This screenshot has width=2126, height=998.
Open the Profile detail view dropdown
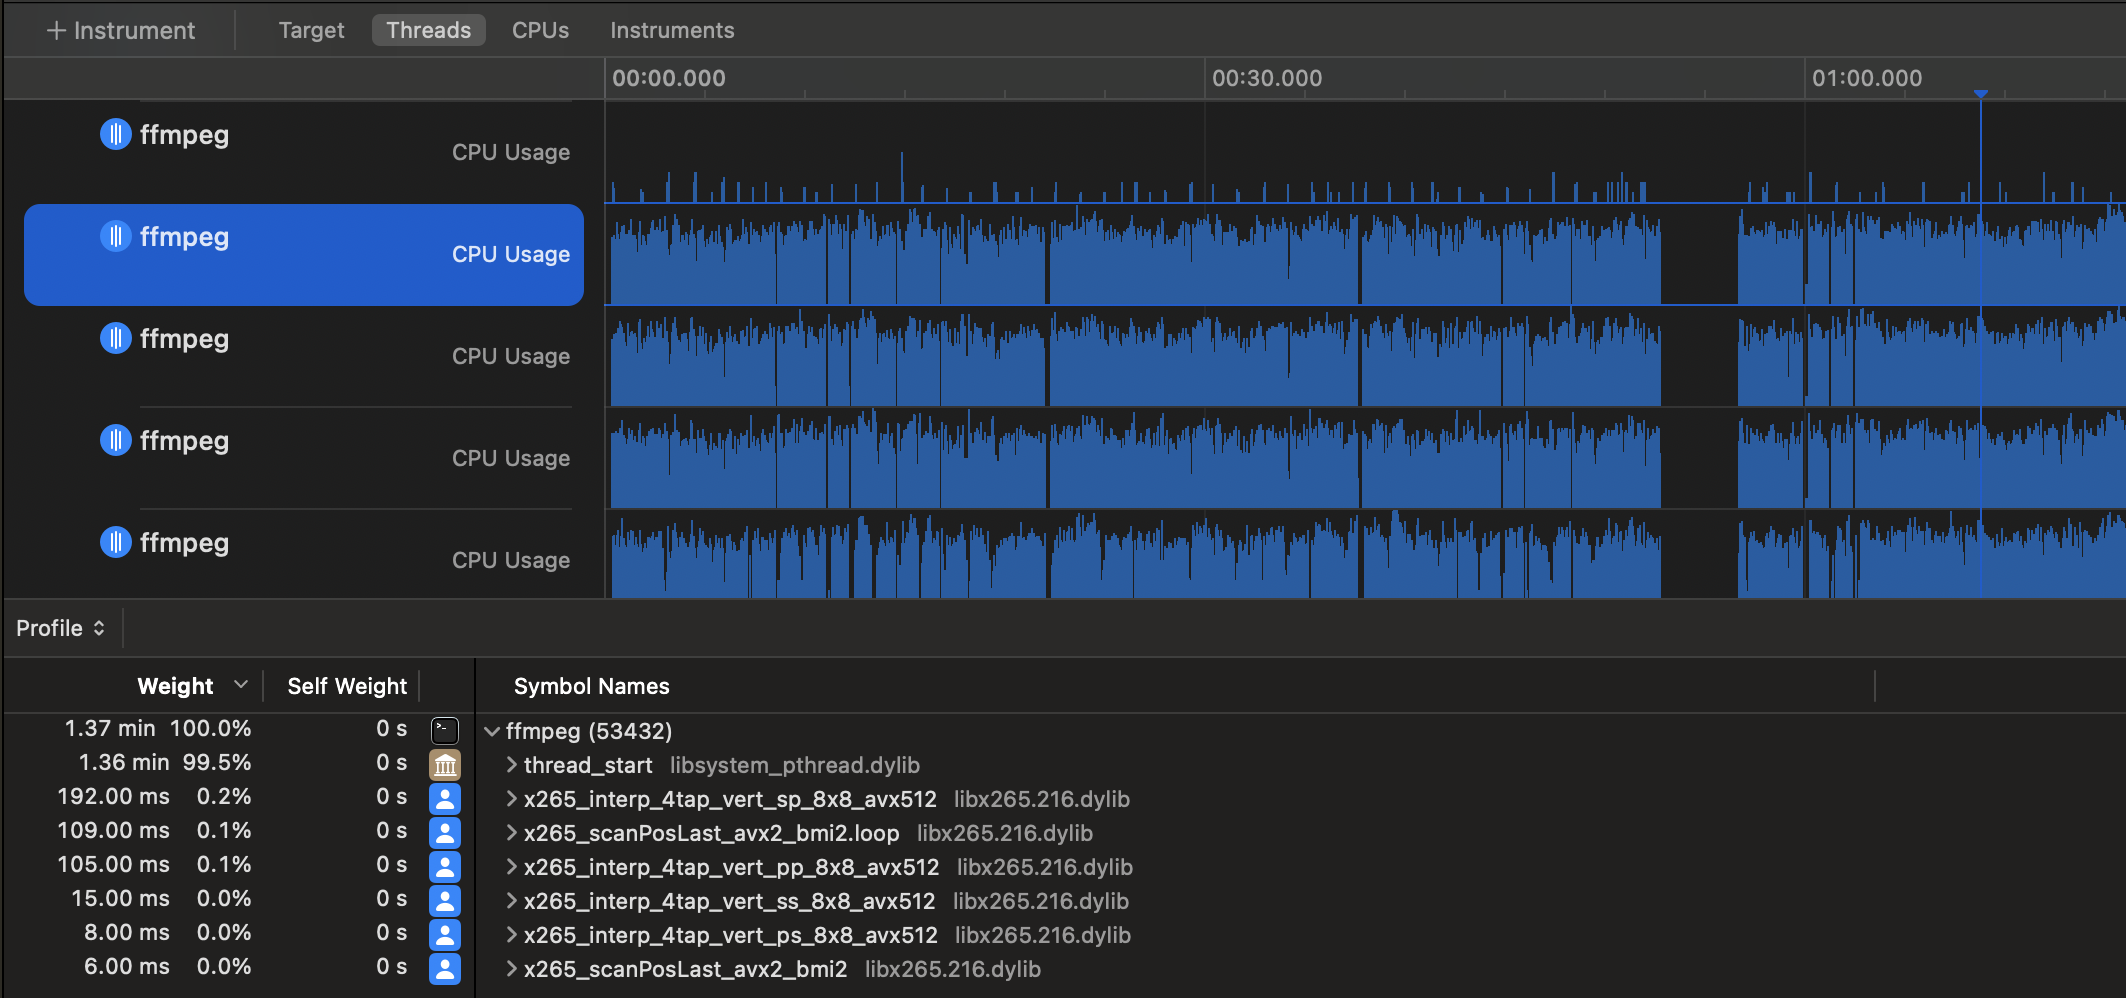click(x=61, y=628)
